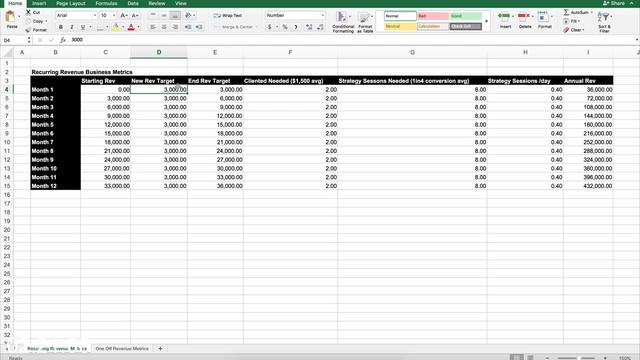Click the formula bar showing 3000
The width and height of the screenshot is (640, 360).
pos(351,40)
